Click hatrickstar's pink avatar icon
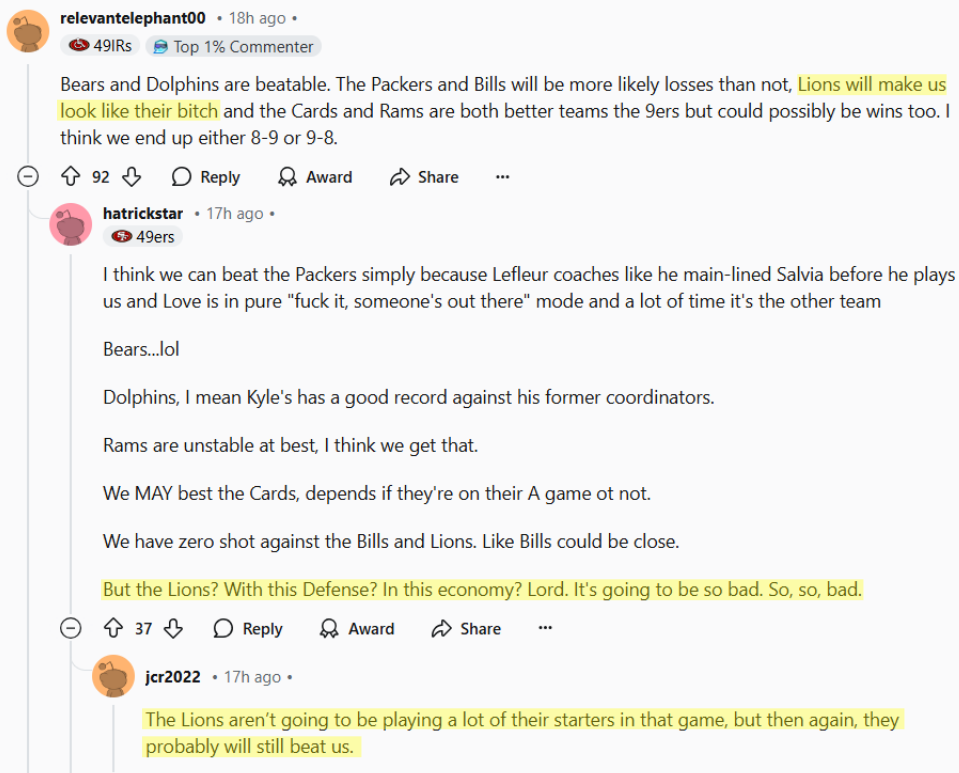 71,225
